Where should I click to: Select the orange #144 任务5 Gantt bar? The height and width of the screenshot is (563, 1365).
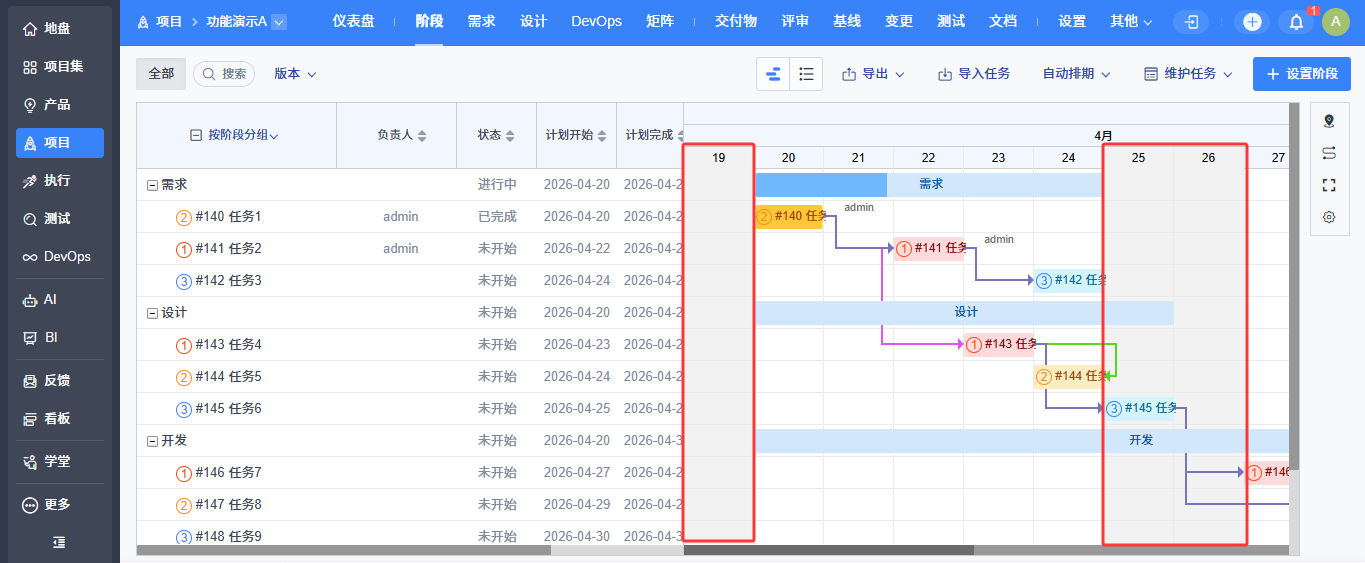[1071, 377]
